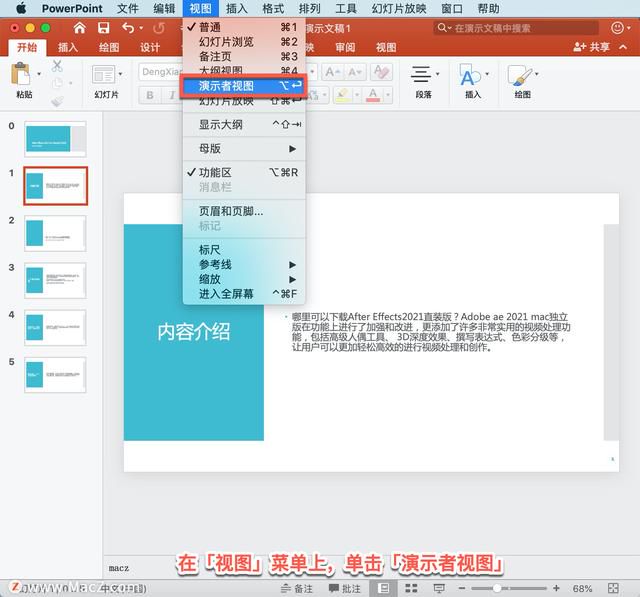Screen dimensions: 640x597
Task: Click the Insert (插入) shapes icon
Action: 470,74
